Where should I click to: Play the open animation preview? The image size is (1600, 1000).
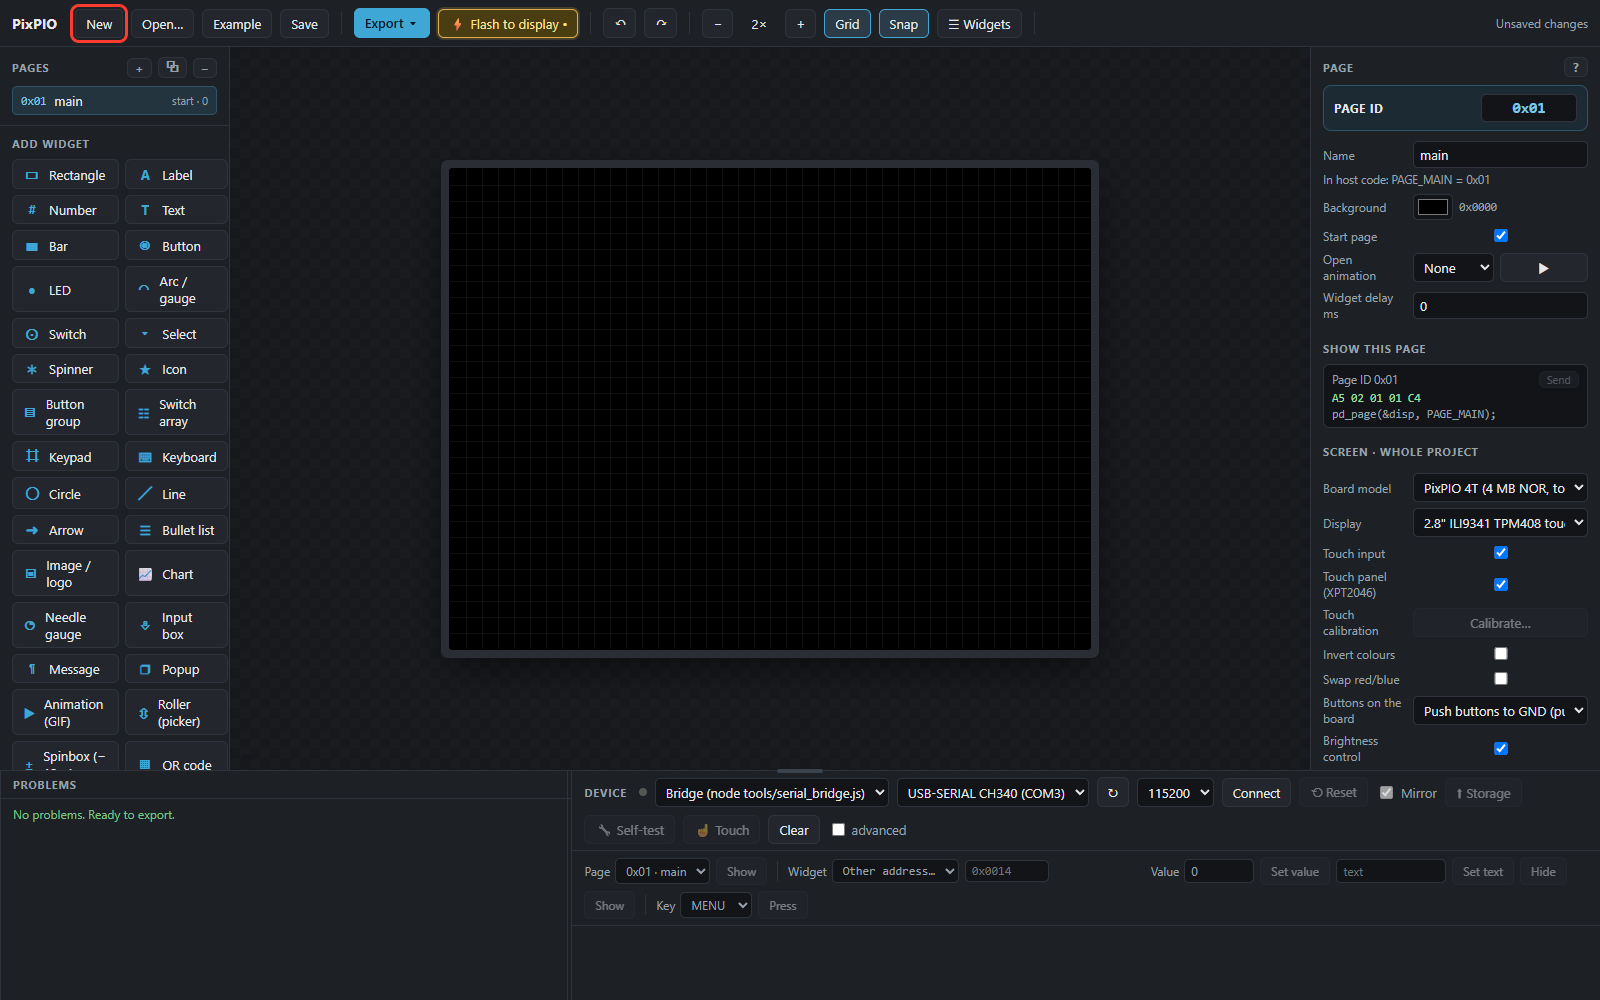[x=1543, y=268]
